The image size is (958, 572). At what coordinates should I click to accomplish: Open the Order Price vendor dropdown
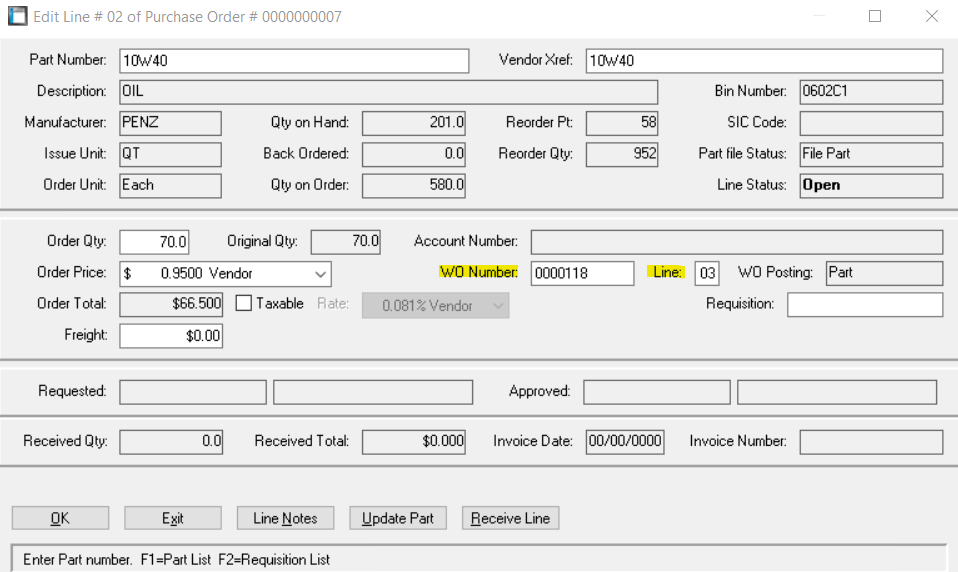coord(320,273)
